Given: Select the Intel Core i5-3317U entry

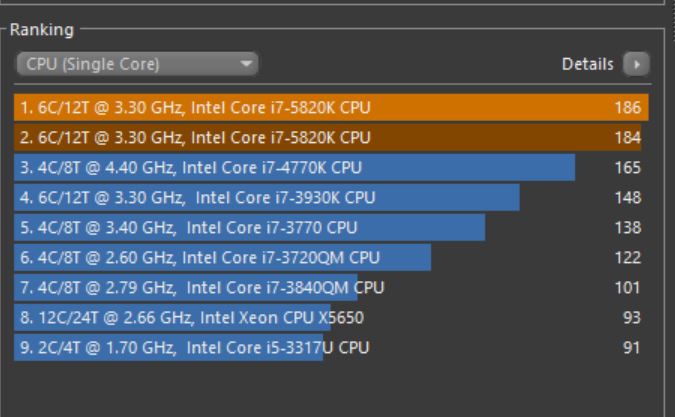Looking at the screenshot, I should tap(194, 348).
